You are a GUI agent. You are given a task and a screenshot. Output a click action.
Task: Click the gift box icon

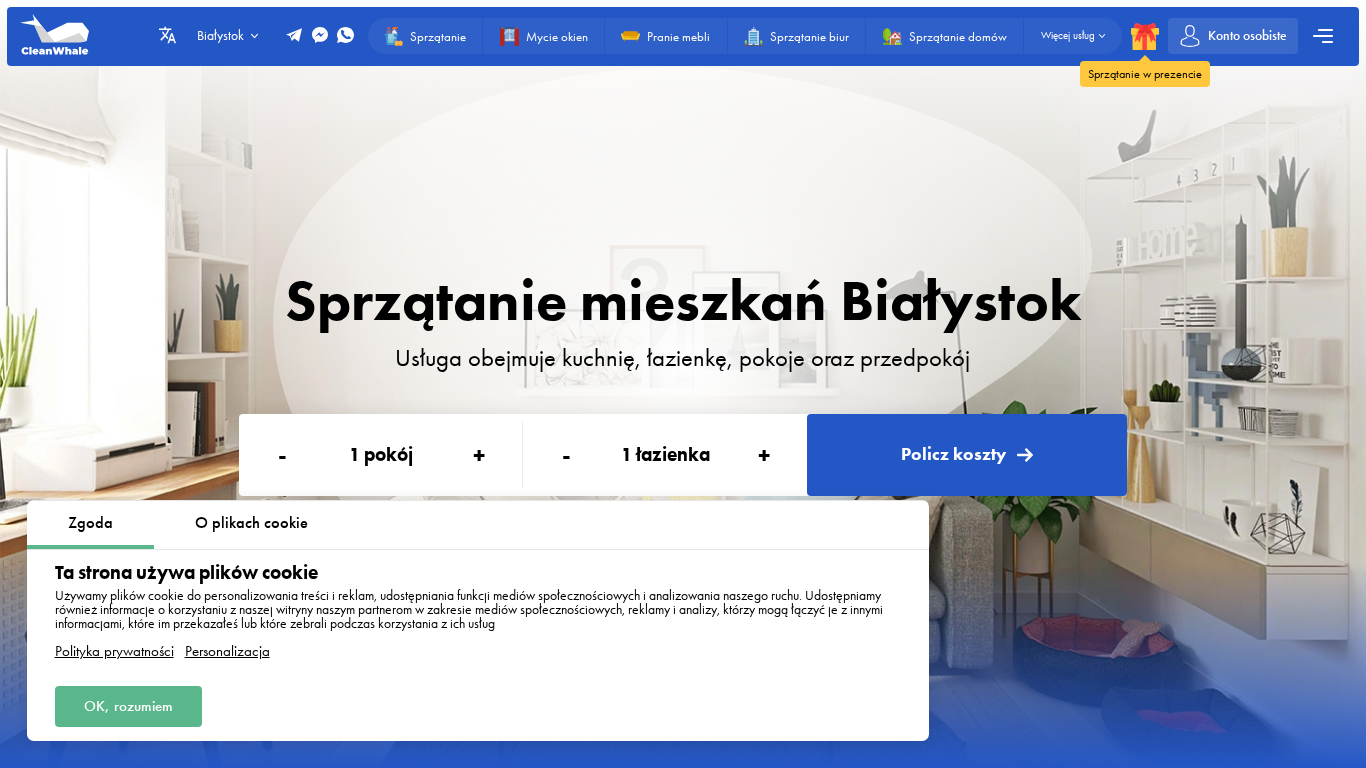(1145, 36)
